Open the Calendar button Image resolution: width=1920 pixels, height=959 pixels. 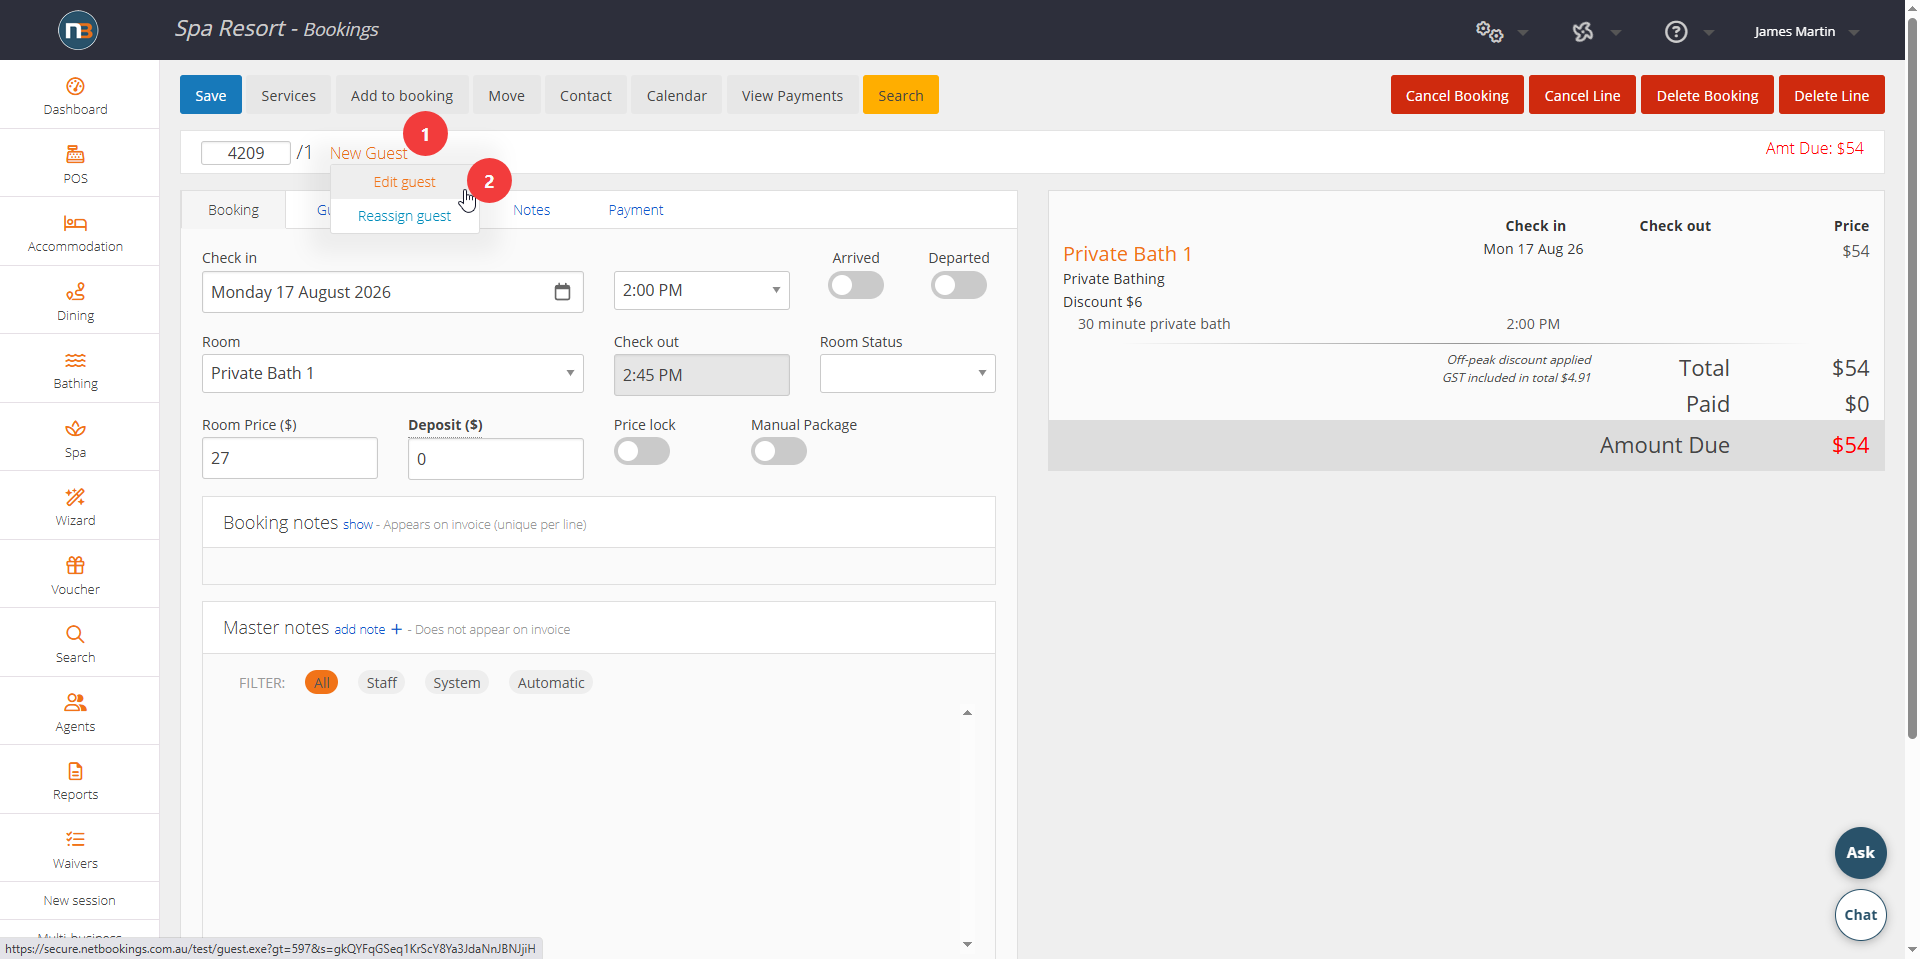coord(676,95)
